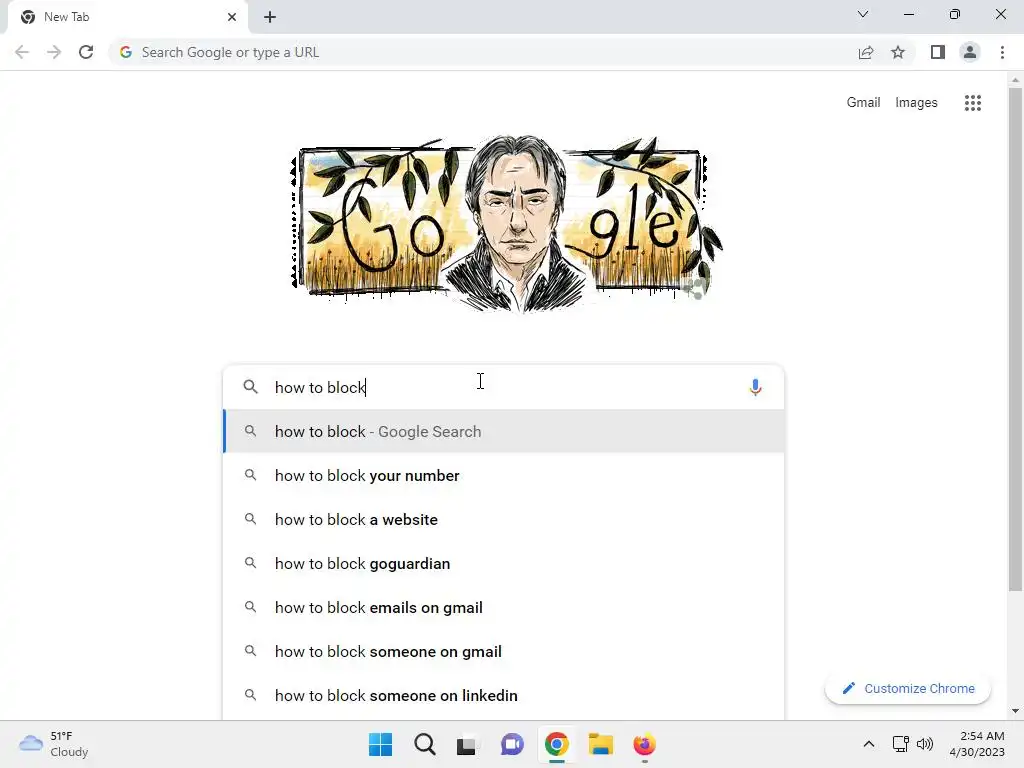Click the search box containing 'how to block'
The width and height of the screenshot is (1024, 768).
pos(503,387)
